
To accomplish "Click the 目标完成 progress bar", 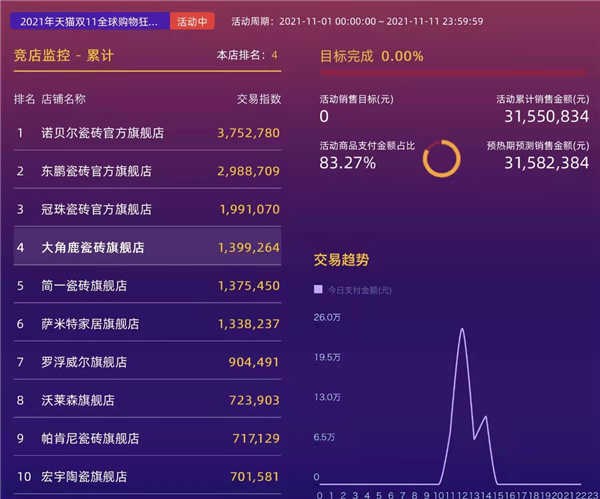I will 454,72.
